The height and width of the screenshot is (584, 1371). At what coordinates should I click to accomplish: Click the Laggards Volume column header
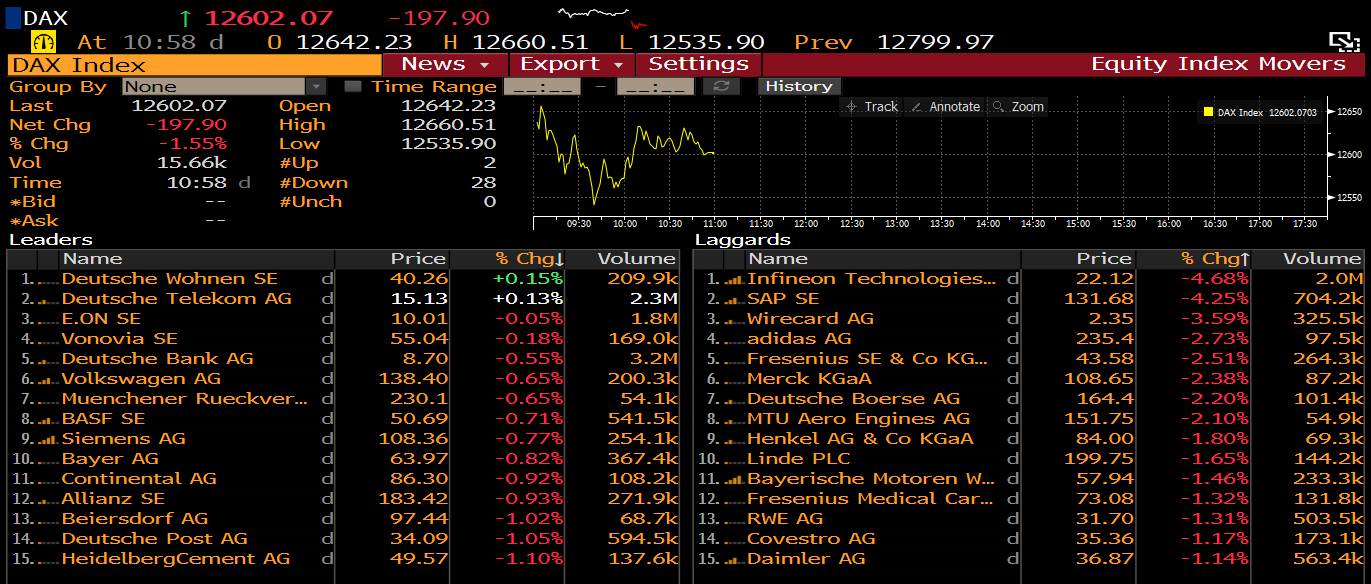coord(1308,259)
